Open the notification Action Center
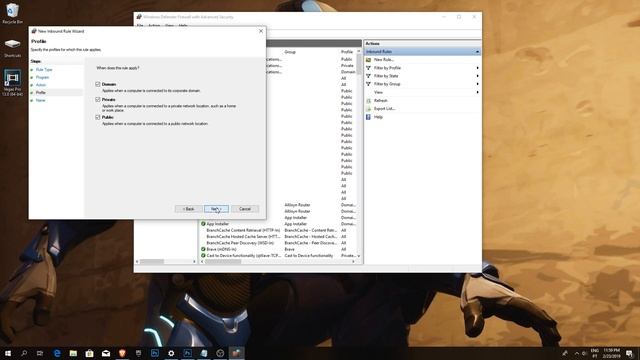The height and width of the screenshot is (360, 640). [x=629, y=353]
